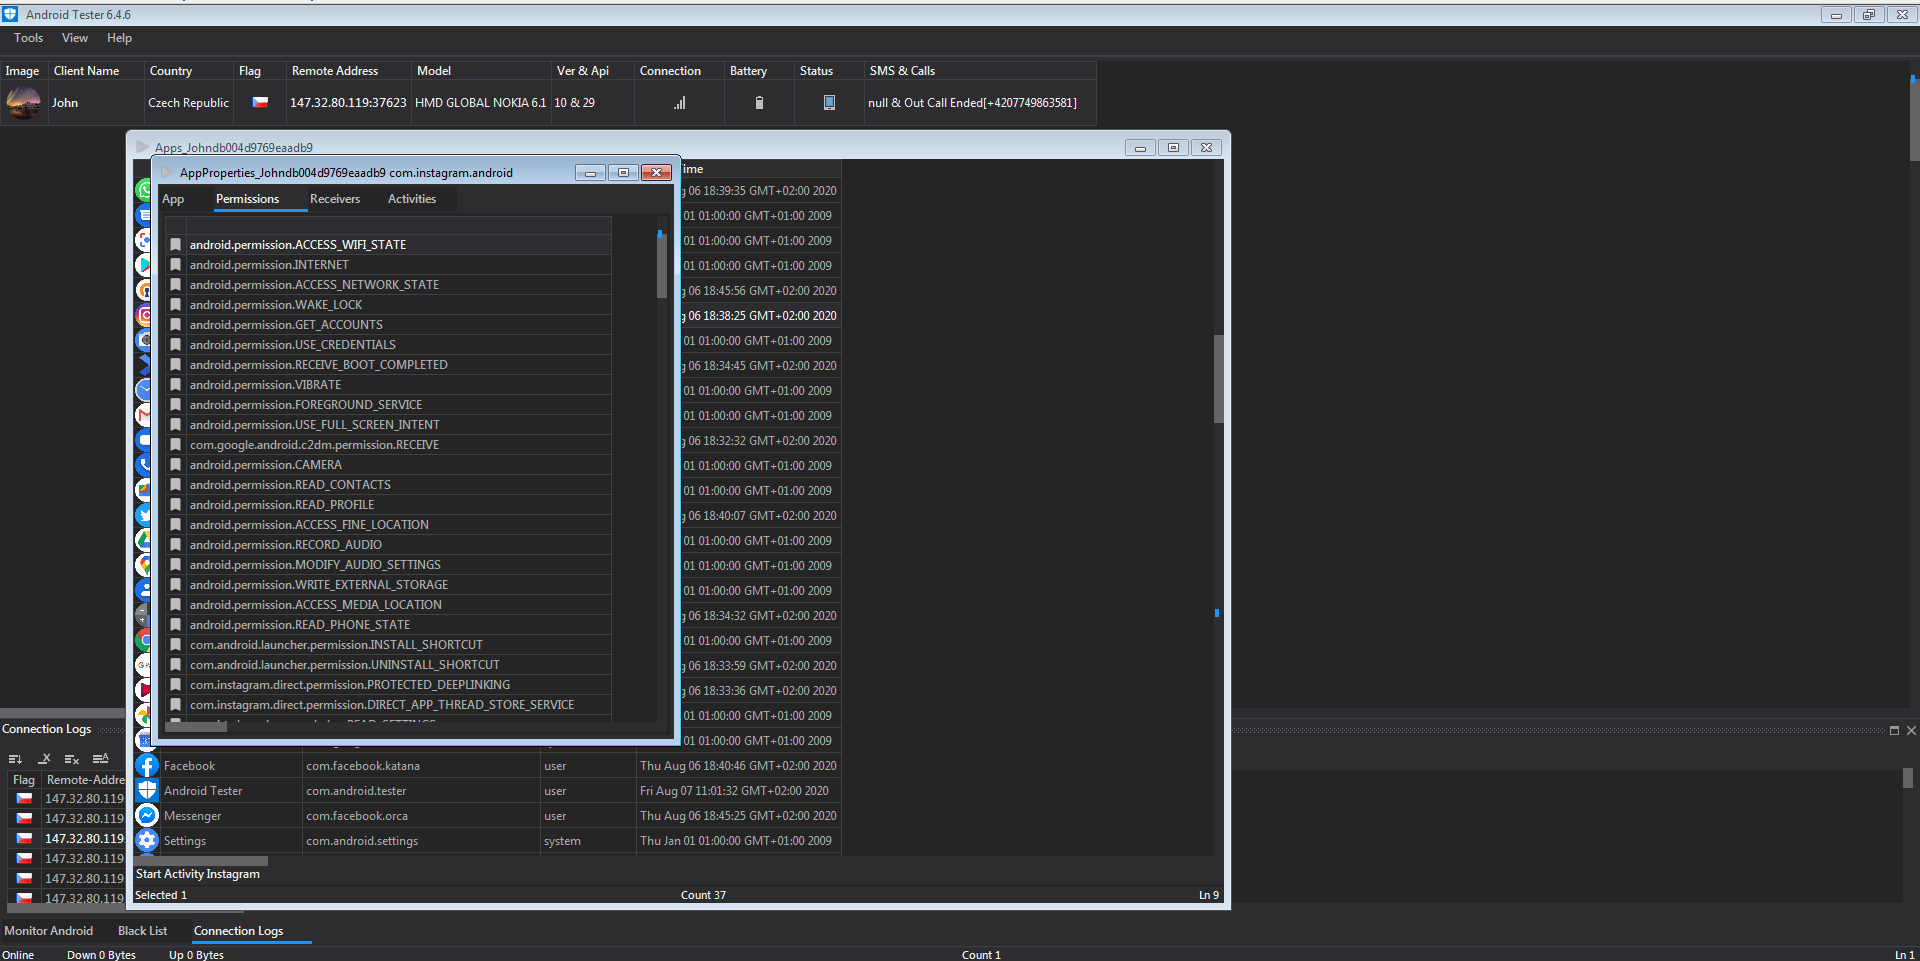
Task: Close the Connection Logs panel with its X icon
Action: point(1911,730)
